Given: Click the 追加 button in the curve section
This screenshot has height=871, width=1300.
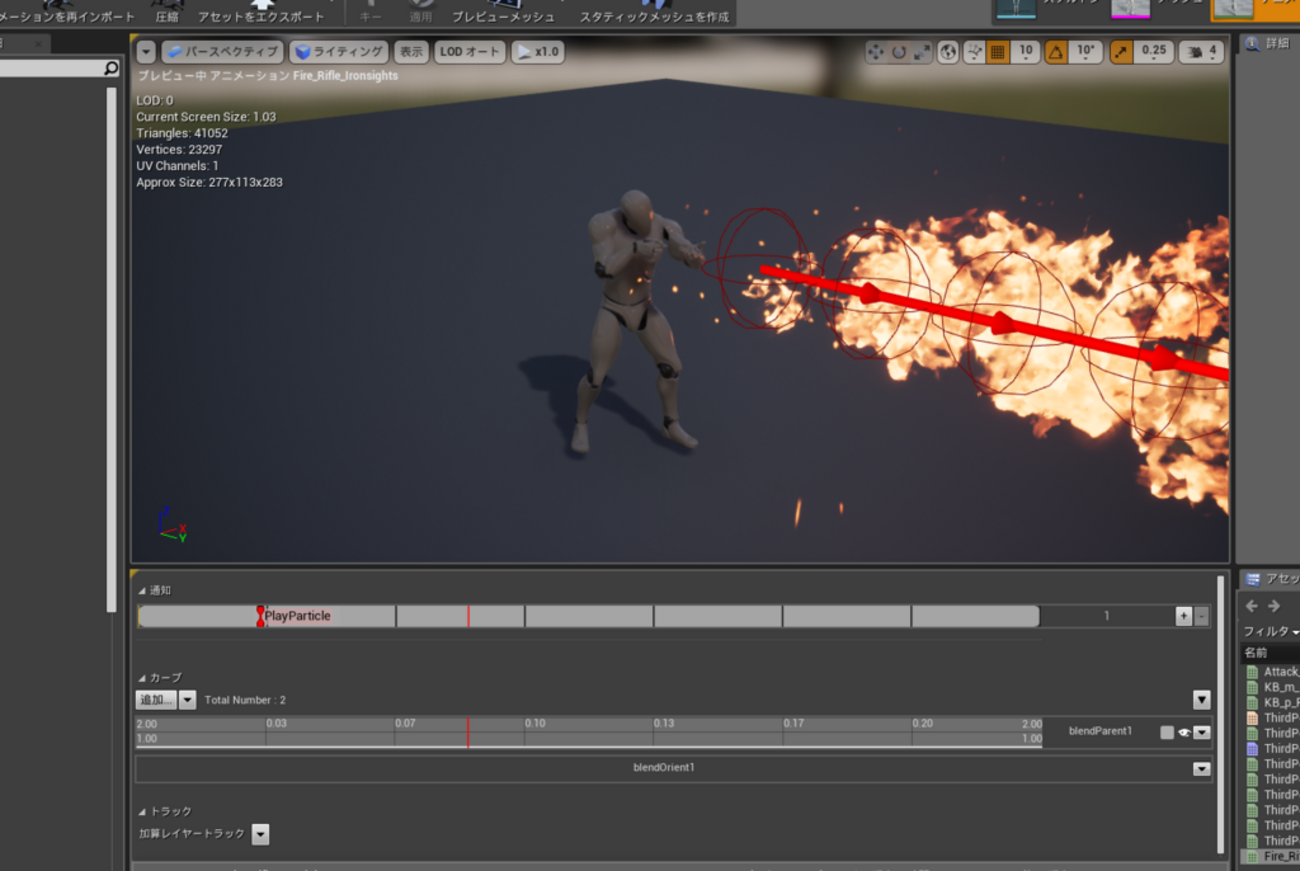Looking at the screenshot, I should click(x=156, y=700).
